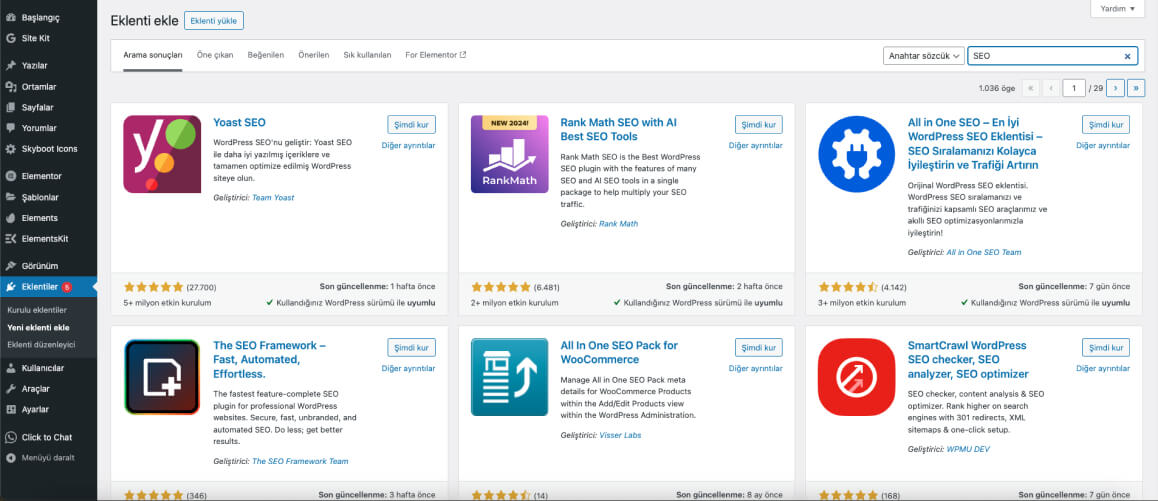The width and height of the screenshot is (1158, 501).
Task: Click The SEO Framework plugin logo
Action: pyautogui.click(x=162, y=377)
